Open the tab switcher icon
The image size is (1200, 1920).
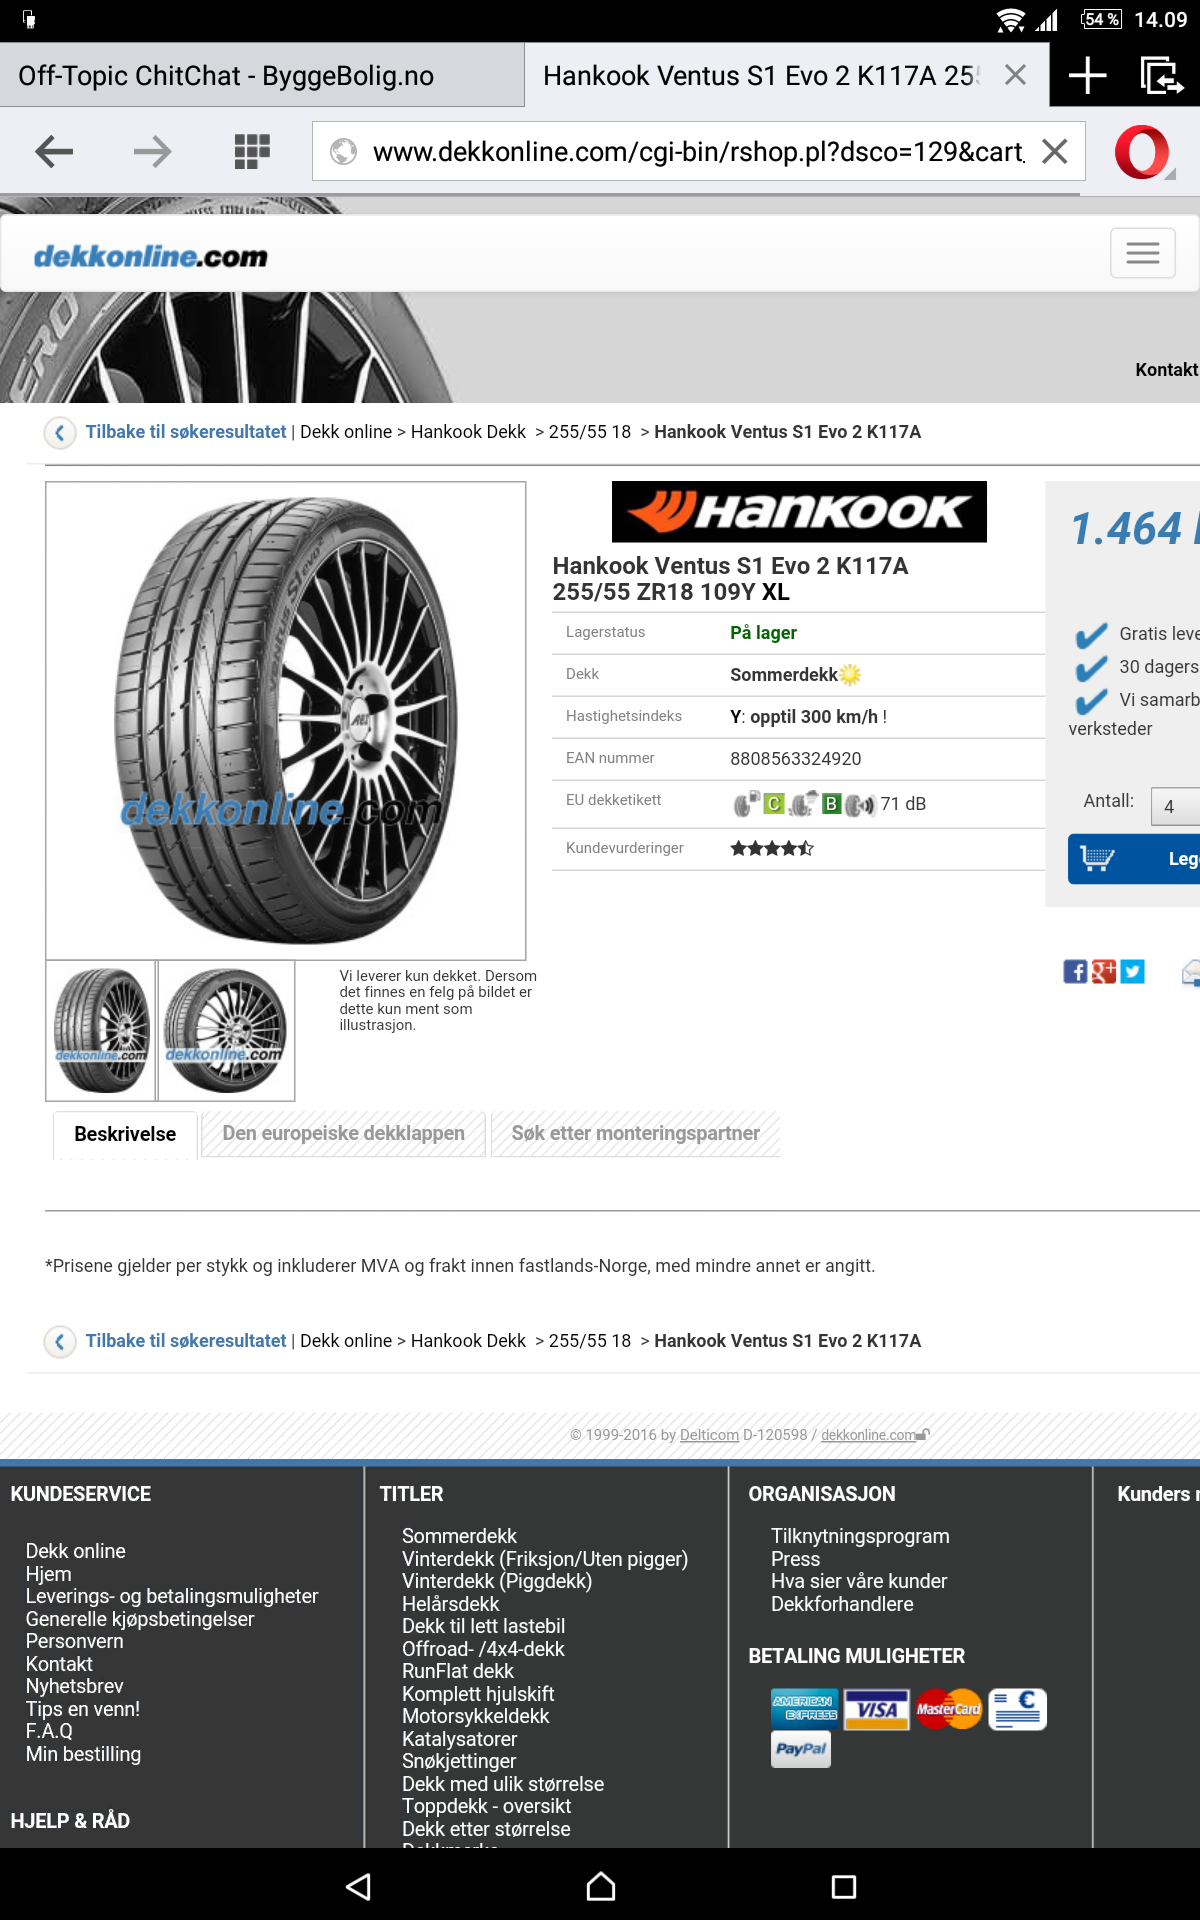click(1161, 76)
